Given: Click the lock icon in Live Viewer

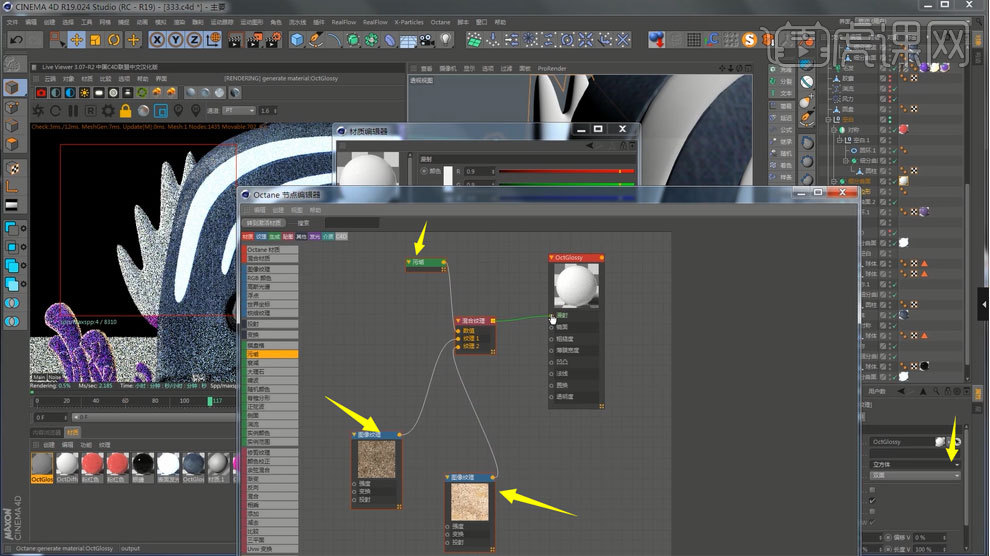Looking at the screenshot, I should pyautogui.click(x=126, y=110).
